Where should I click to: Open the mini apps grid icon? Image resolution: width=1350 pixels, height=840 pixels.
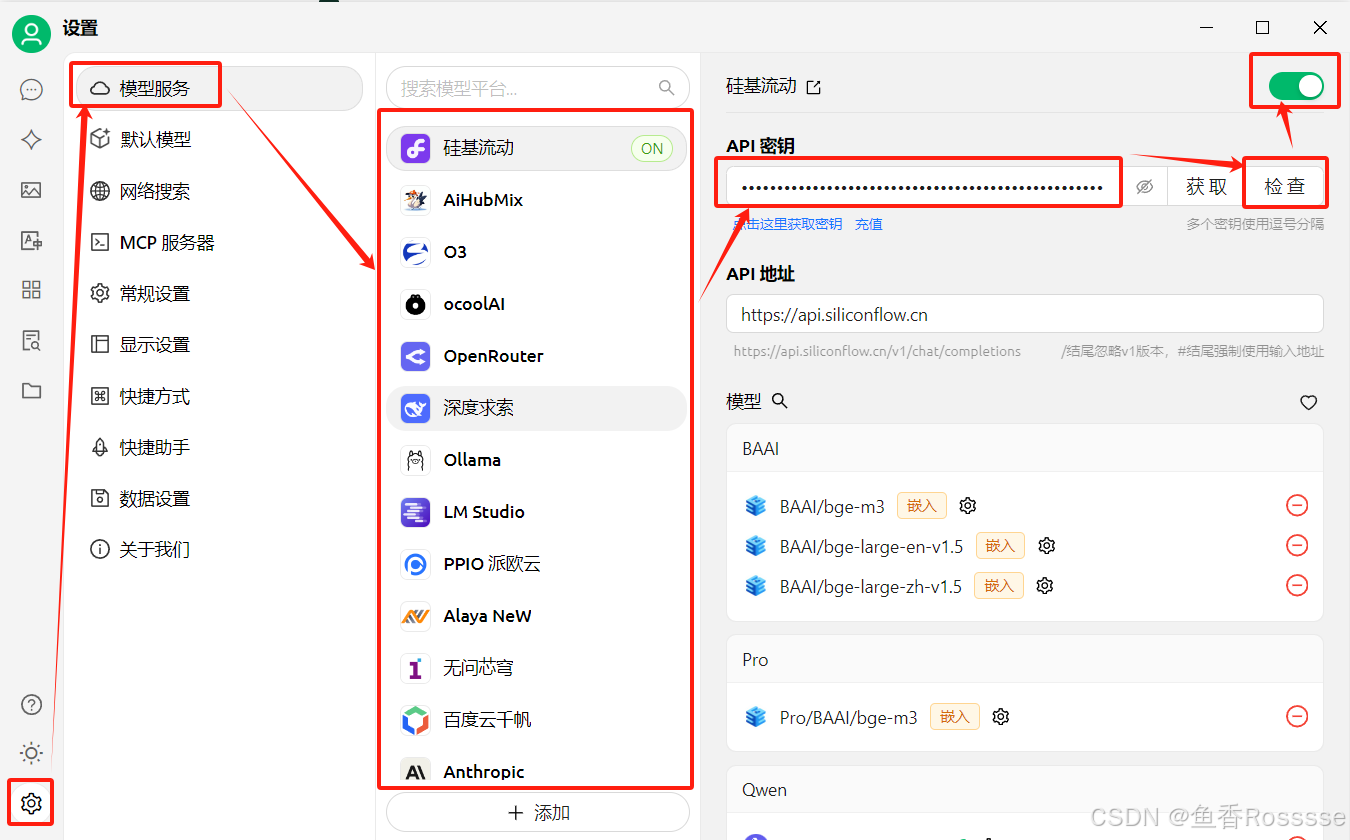pyautogui.click(x=31, y=290)
